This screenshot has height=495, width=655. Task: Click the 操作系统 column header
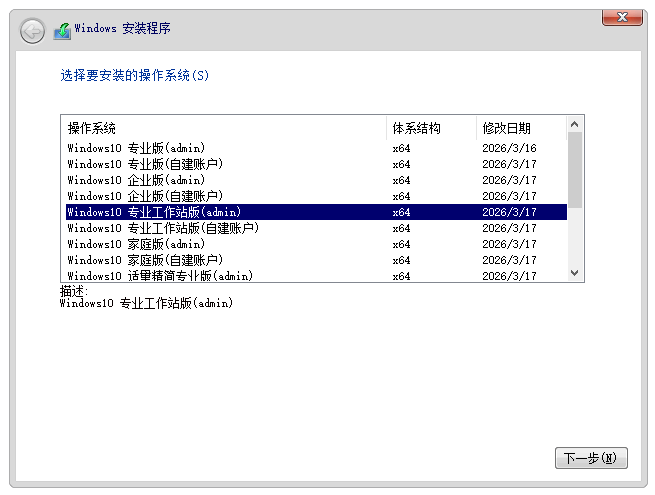[x=224, y=128]
